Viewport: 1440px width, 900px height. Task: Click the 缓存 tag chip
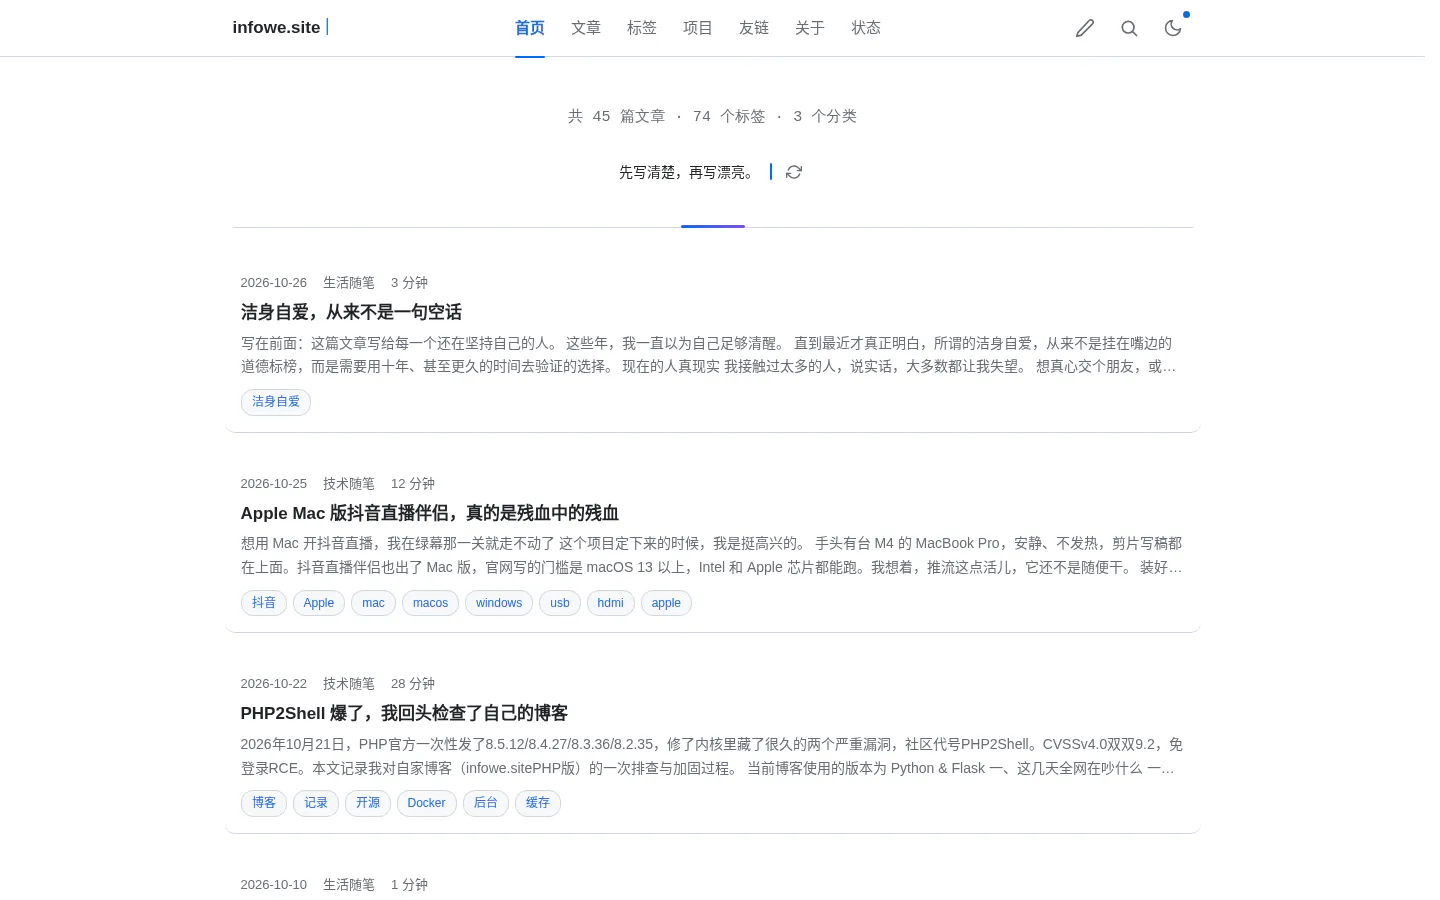[538, 803]
